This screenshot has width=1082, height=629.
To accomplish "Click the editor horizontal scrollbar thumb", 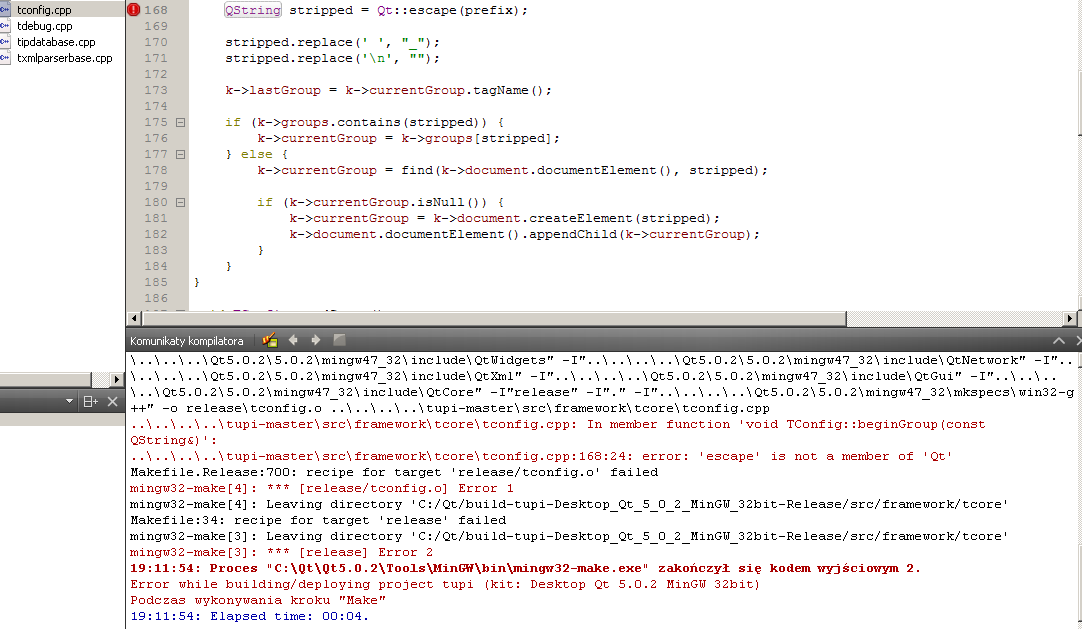I will (494, 319).
